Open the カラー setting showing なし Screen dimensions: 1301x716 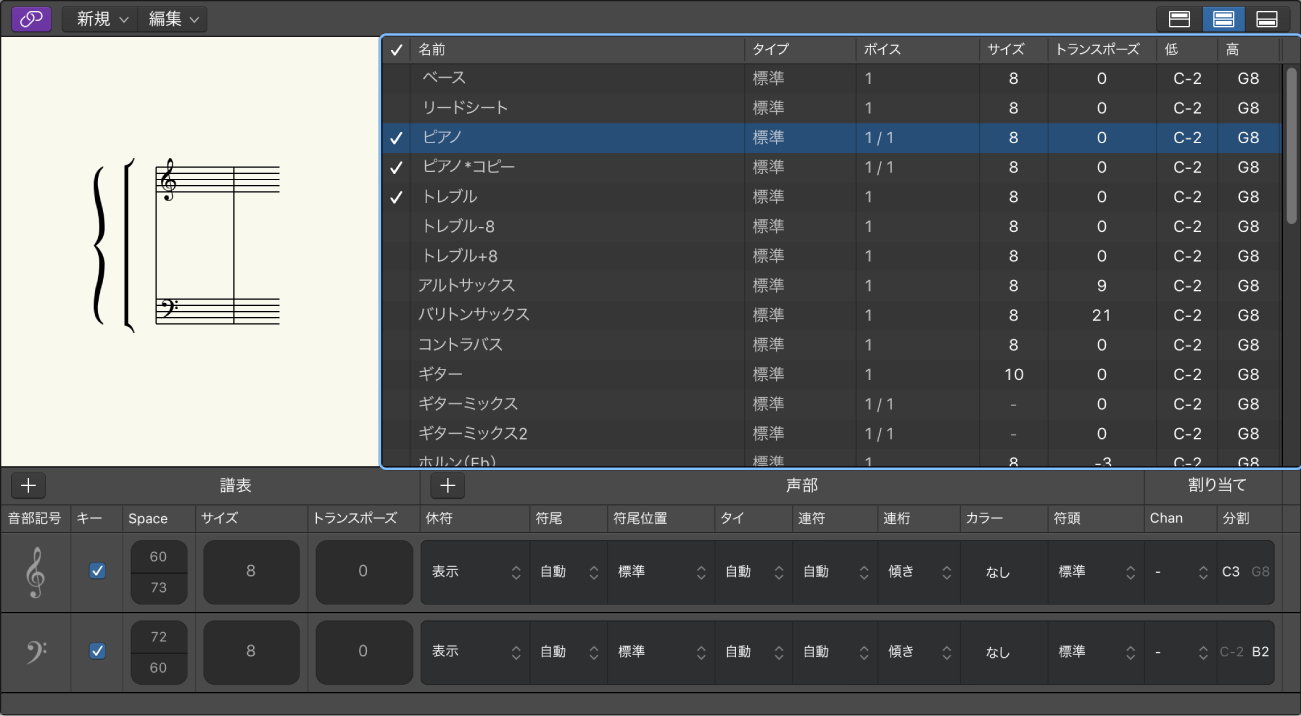tap(1001, 572)
